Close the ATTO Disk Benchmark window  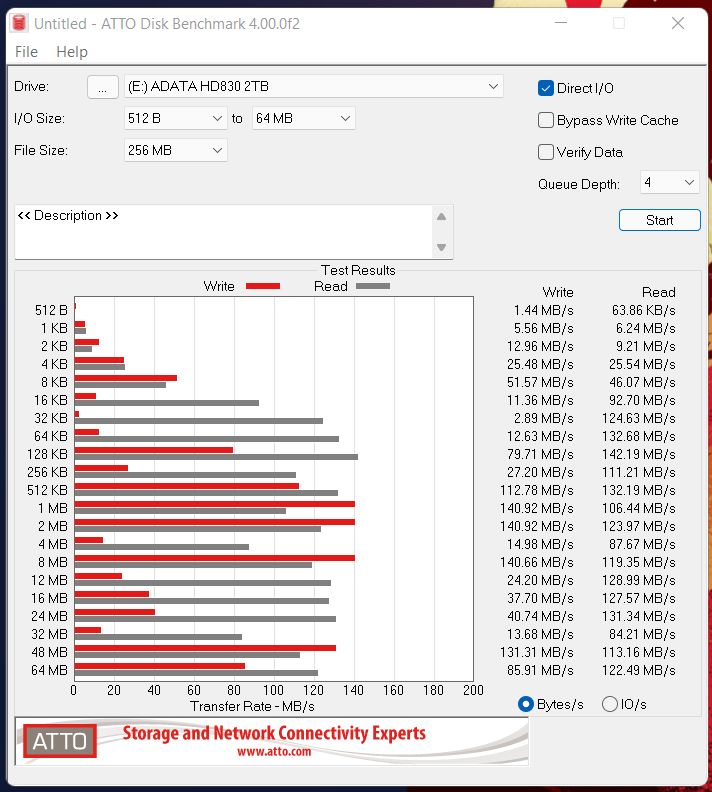pyautogui.click(x=678, y=23)
